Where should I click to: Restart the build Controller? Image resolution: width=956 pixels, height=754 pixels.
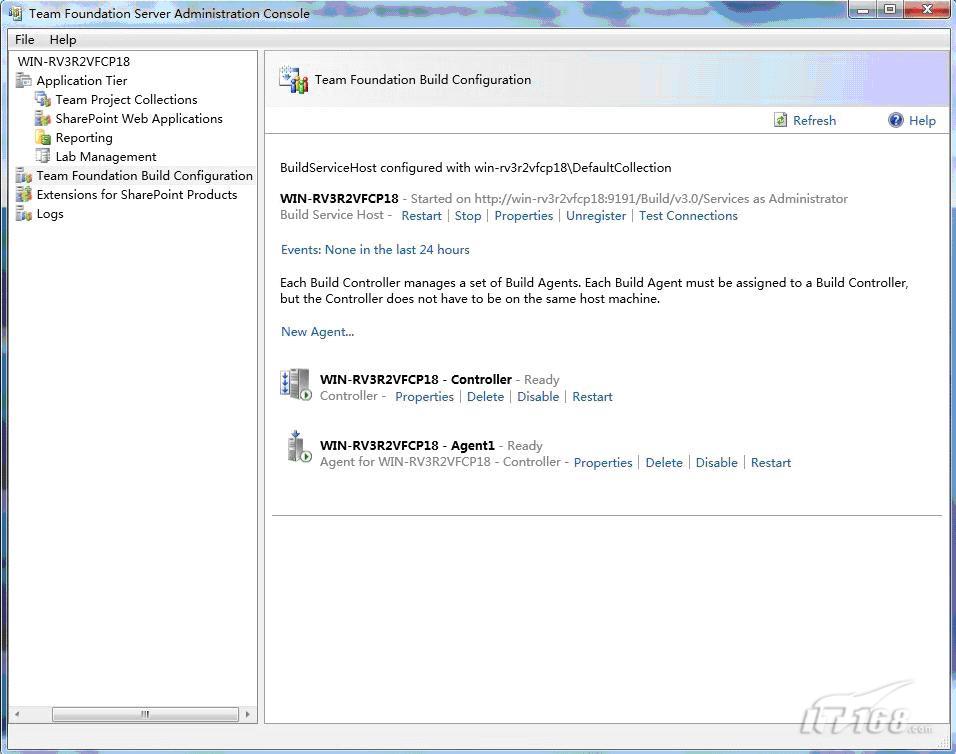(592, 397)
